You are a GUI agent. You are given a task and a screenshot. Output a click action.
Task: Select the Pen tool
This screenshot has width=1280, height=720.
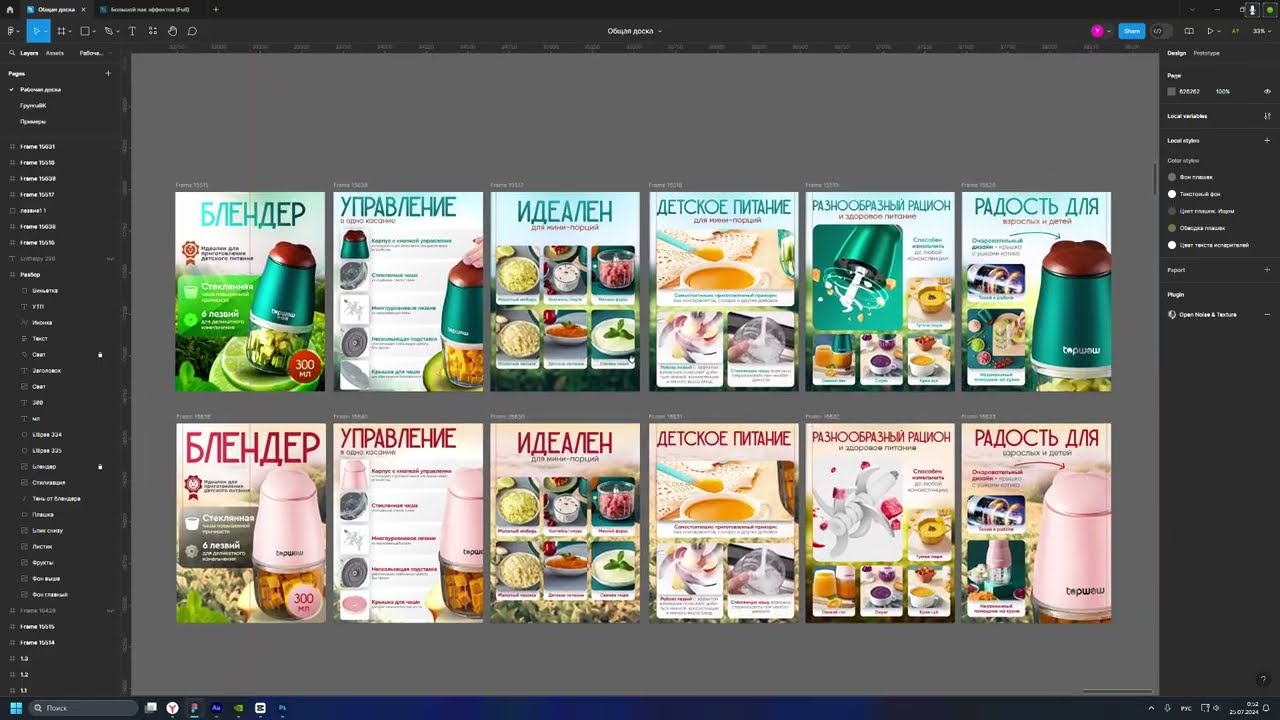point(108,31)
